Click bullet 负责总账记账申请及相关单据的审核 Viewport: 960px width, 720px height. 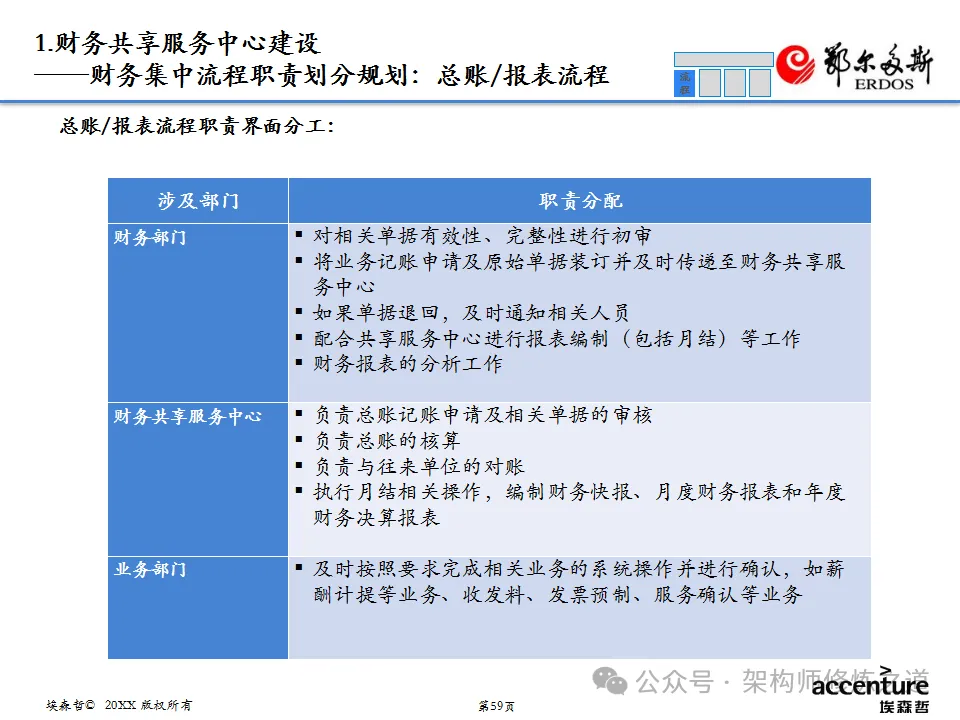tap(483, 415)
